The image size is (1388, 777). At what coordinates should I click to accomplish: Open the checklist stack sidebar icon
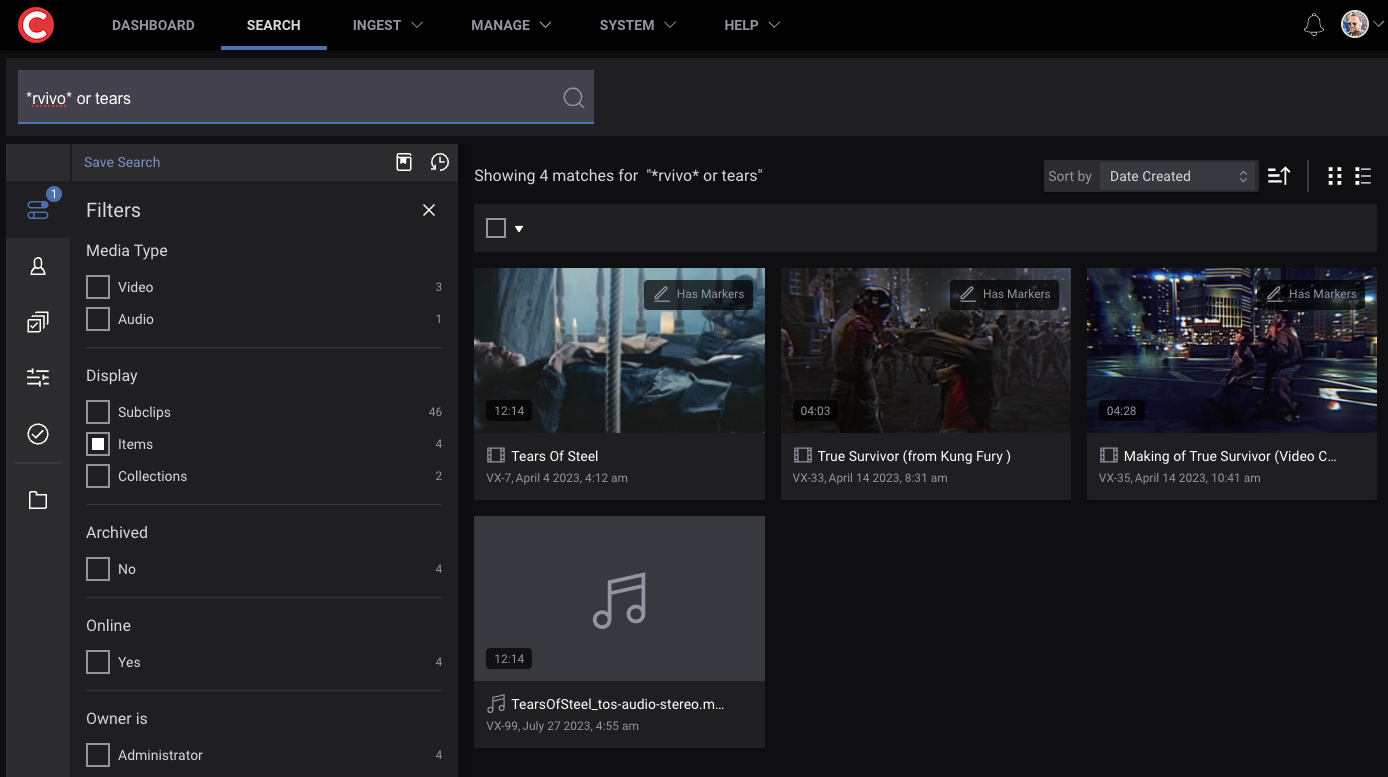38,322
